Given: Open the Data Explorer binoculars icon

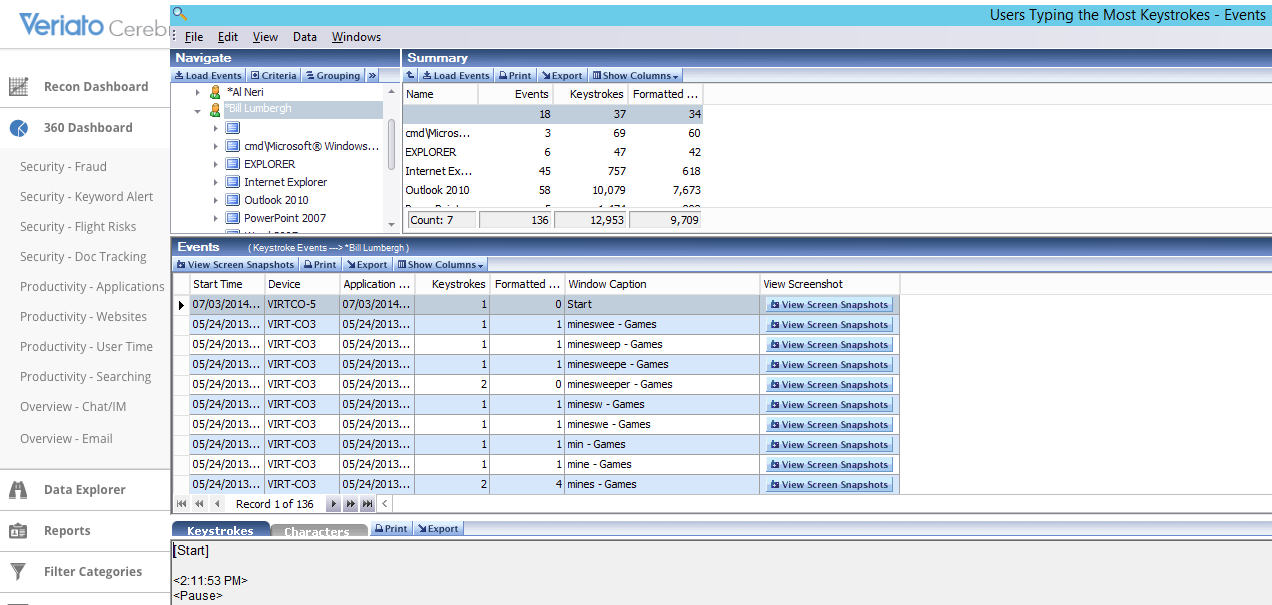Looking at the screenshot, I should [x=18, y=490].
